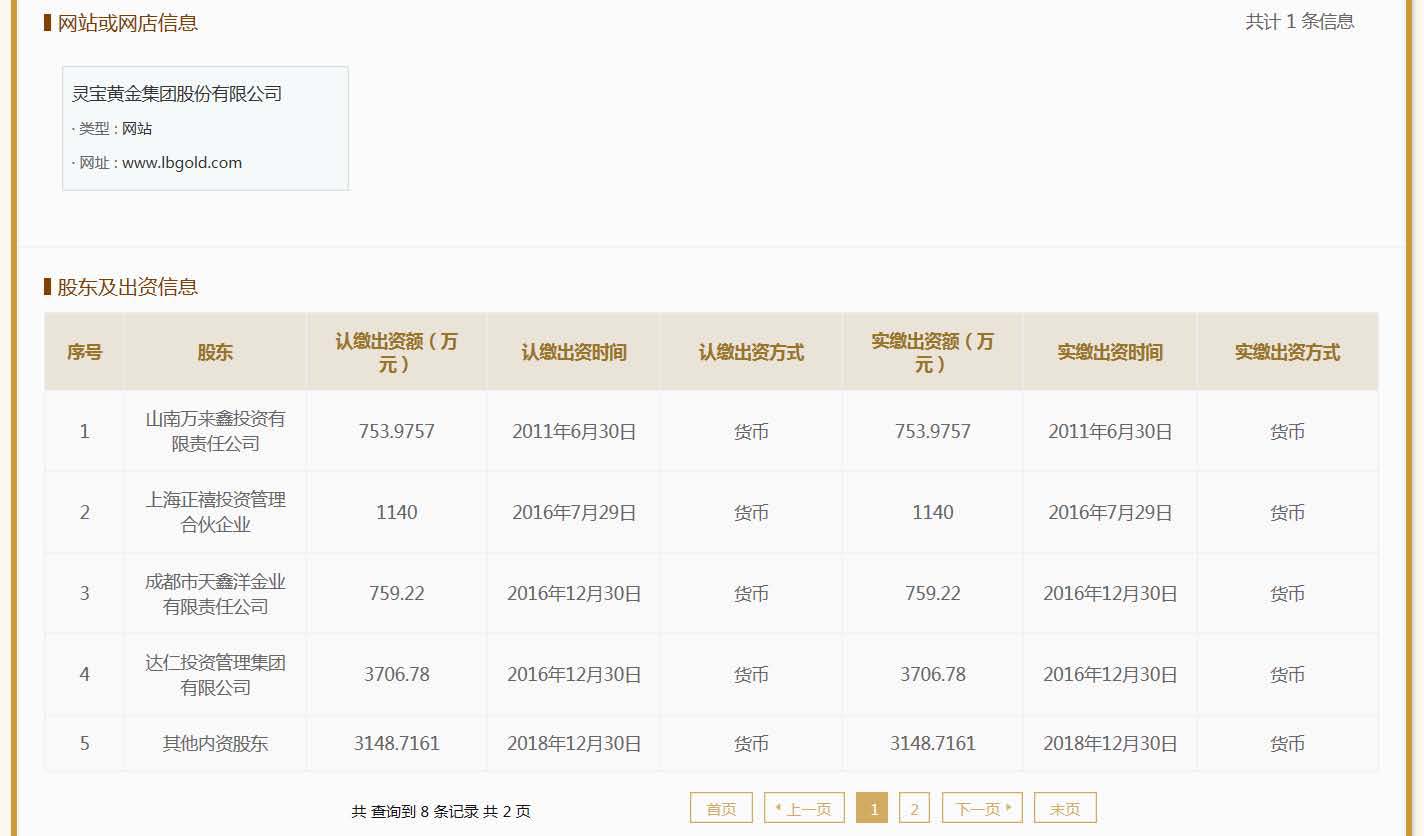Click the 下一页 next page button

[x=982, y=808]
